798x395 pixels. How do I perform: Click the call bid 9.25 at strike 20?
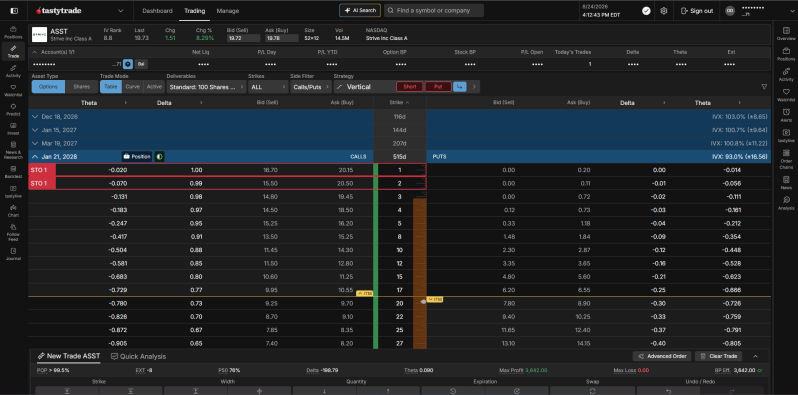tap(271, 303)
